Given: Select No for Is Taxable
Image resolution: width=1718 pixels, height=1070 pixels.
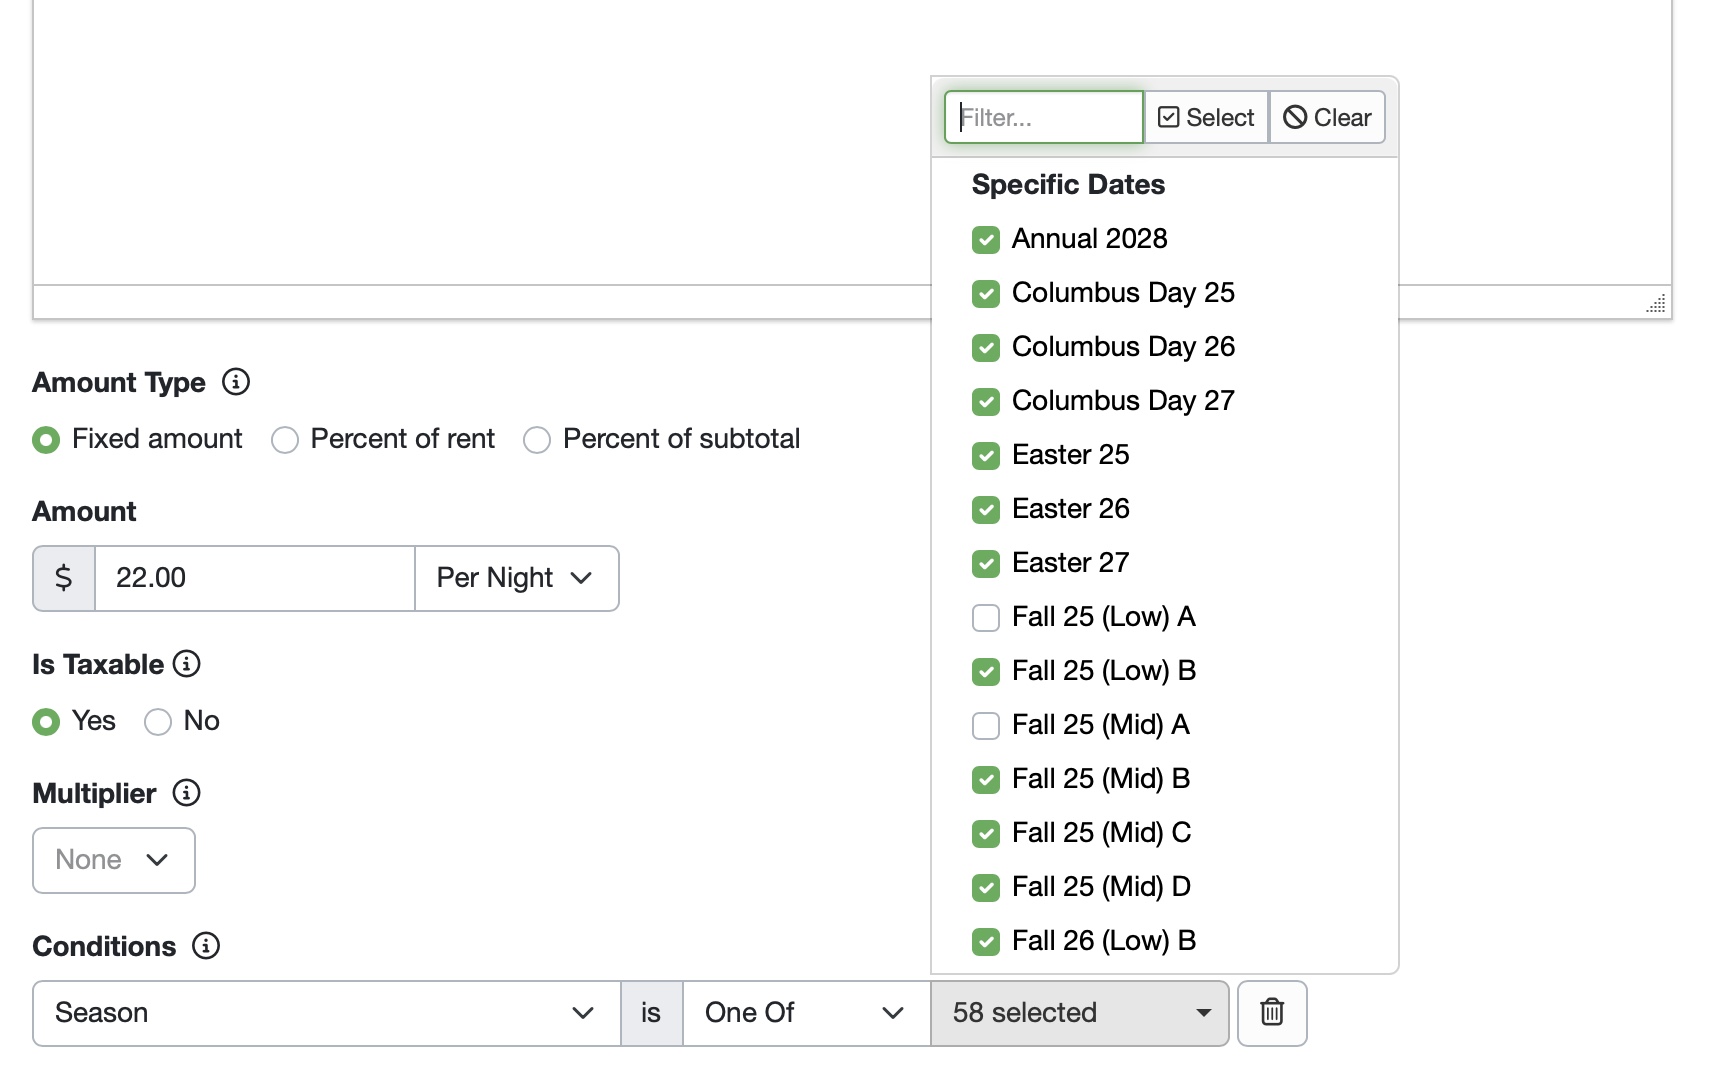Looking at the screenshot, I should [x=158, y=722].
